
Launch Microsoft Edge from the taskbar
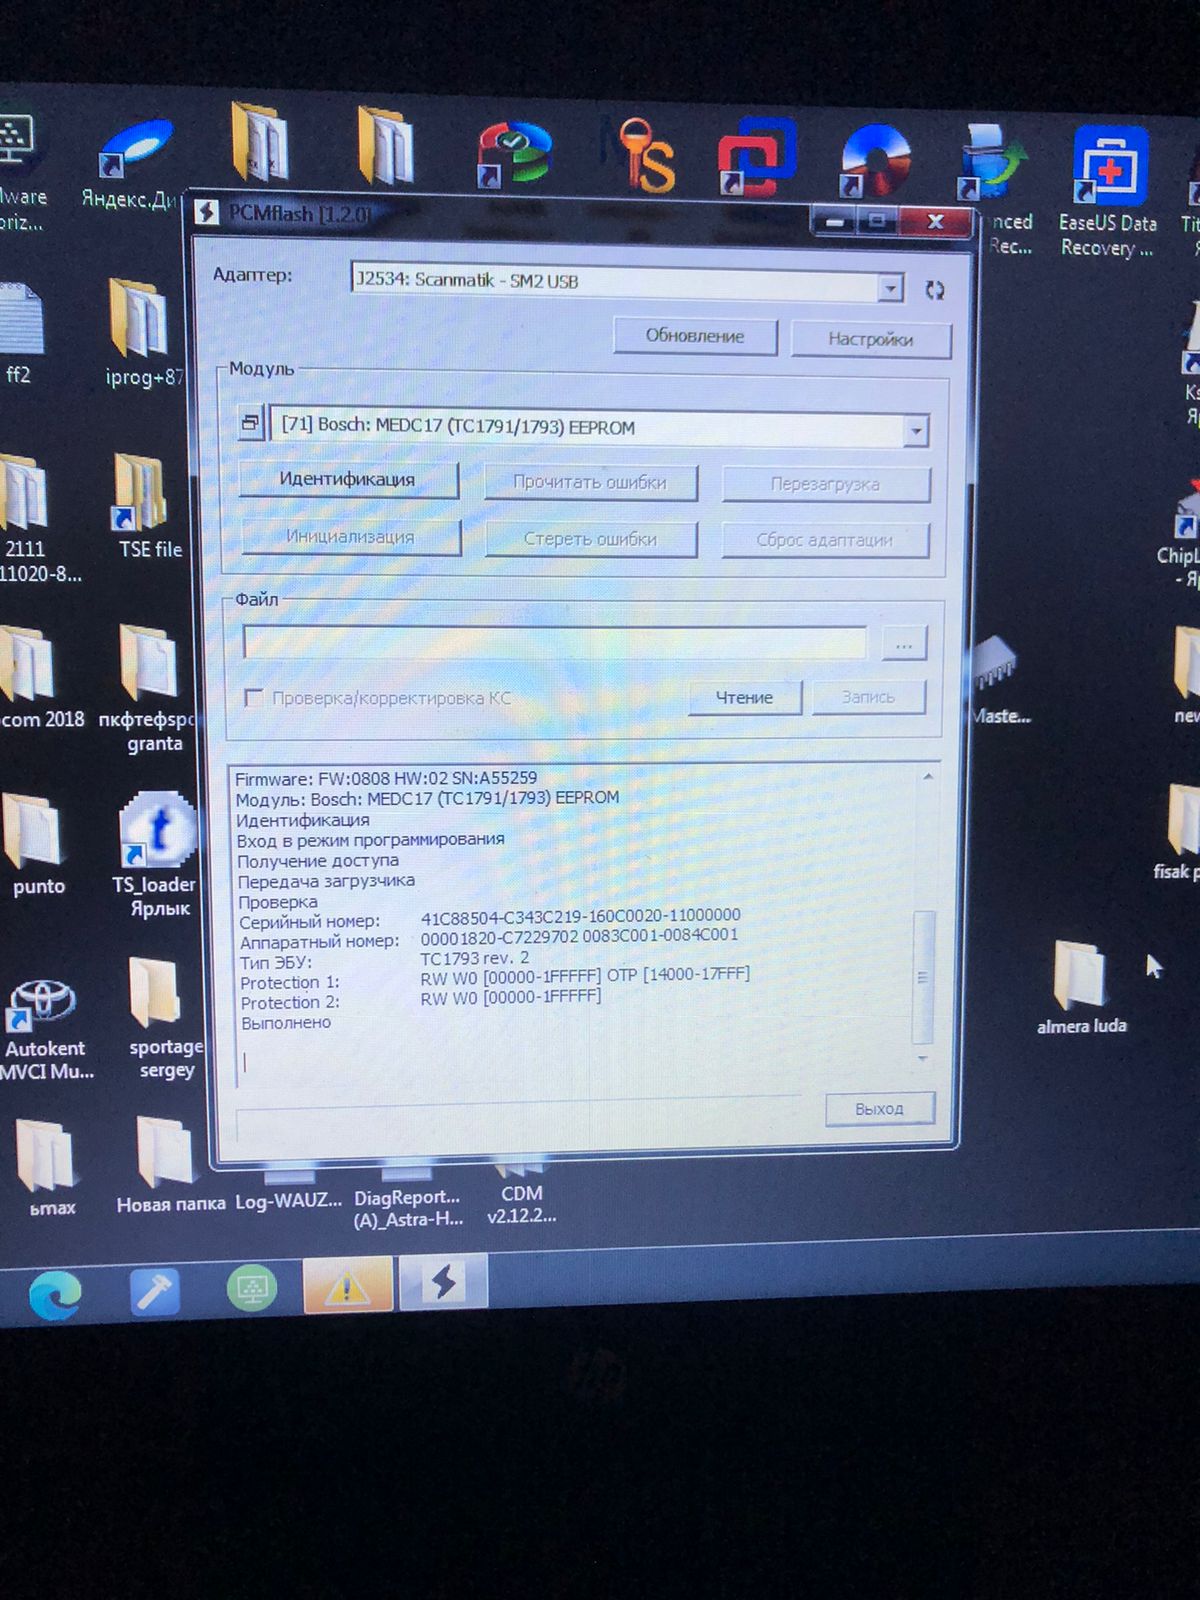(x=55, y=1296)
